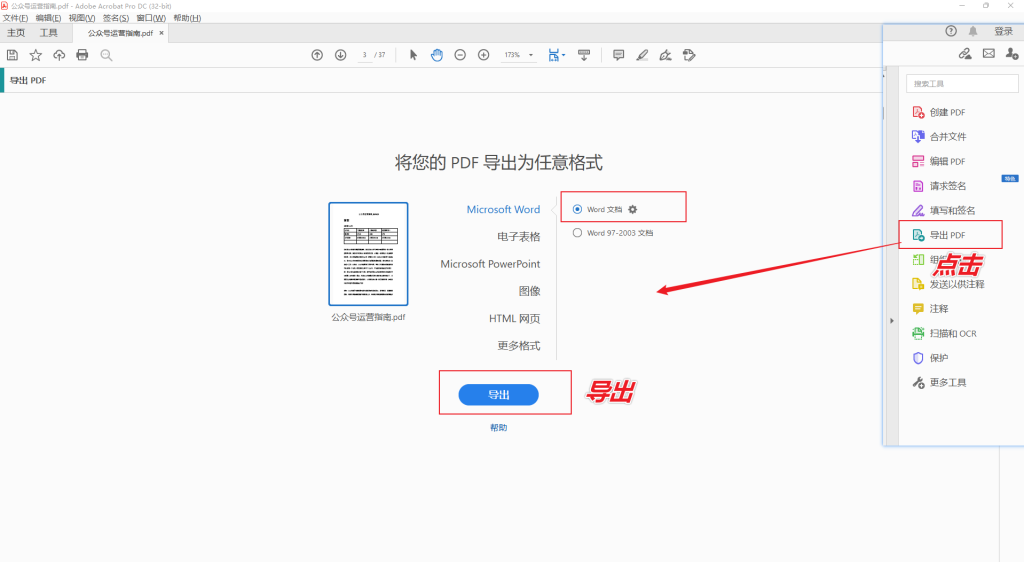Click the star bookmark icon

coord(36,55)
